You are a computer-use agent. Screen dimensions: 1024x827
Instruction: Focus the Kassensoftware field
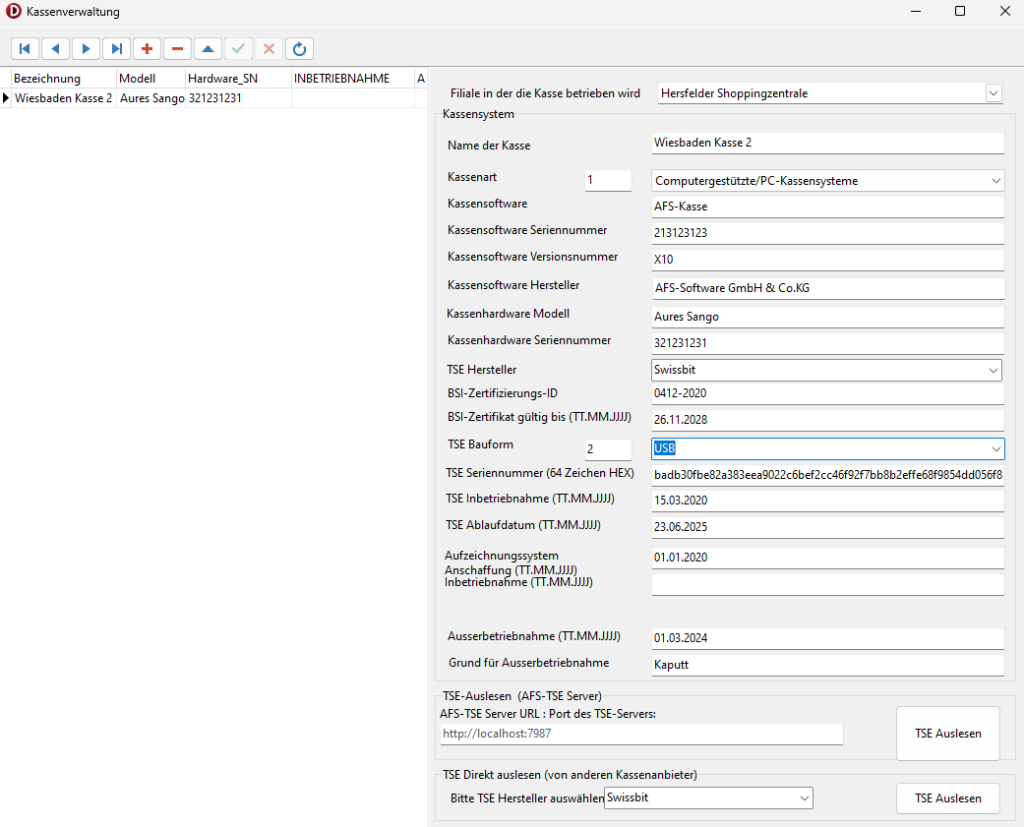tap(827, 207)
